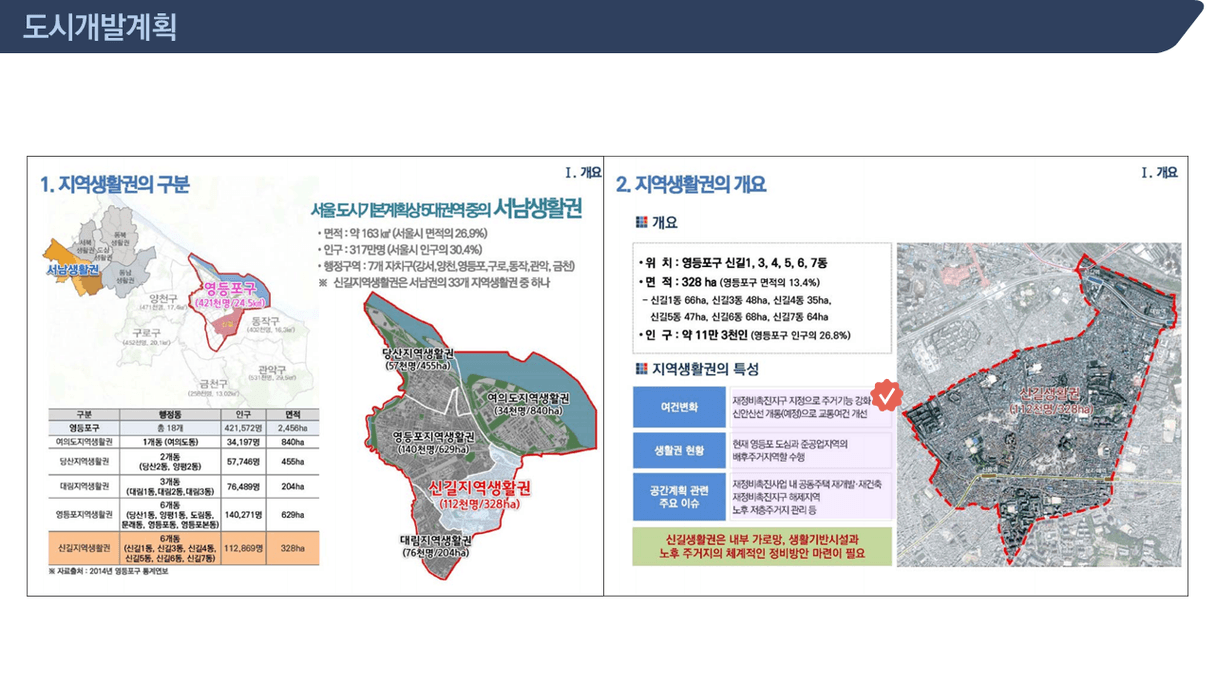Click the 2,456ha area cell
The height and width of the screenshot is (684, 1216).
292,427
